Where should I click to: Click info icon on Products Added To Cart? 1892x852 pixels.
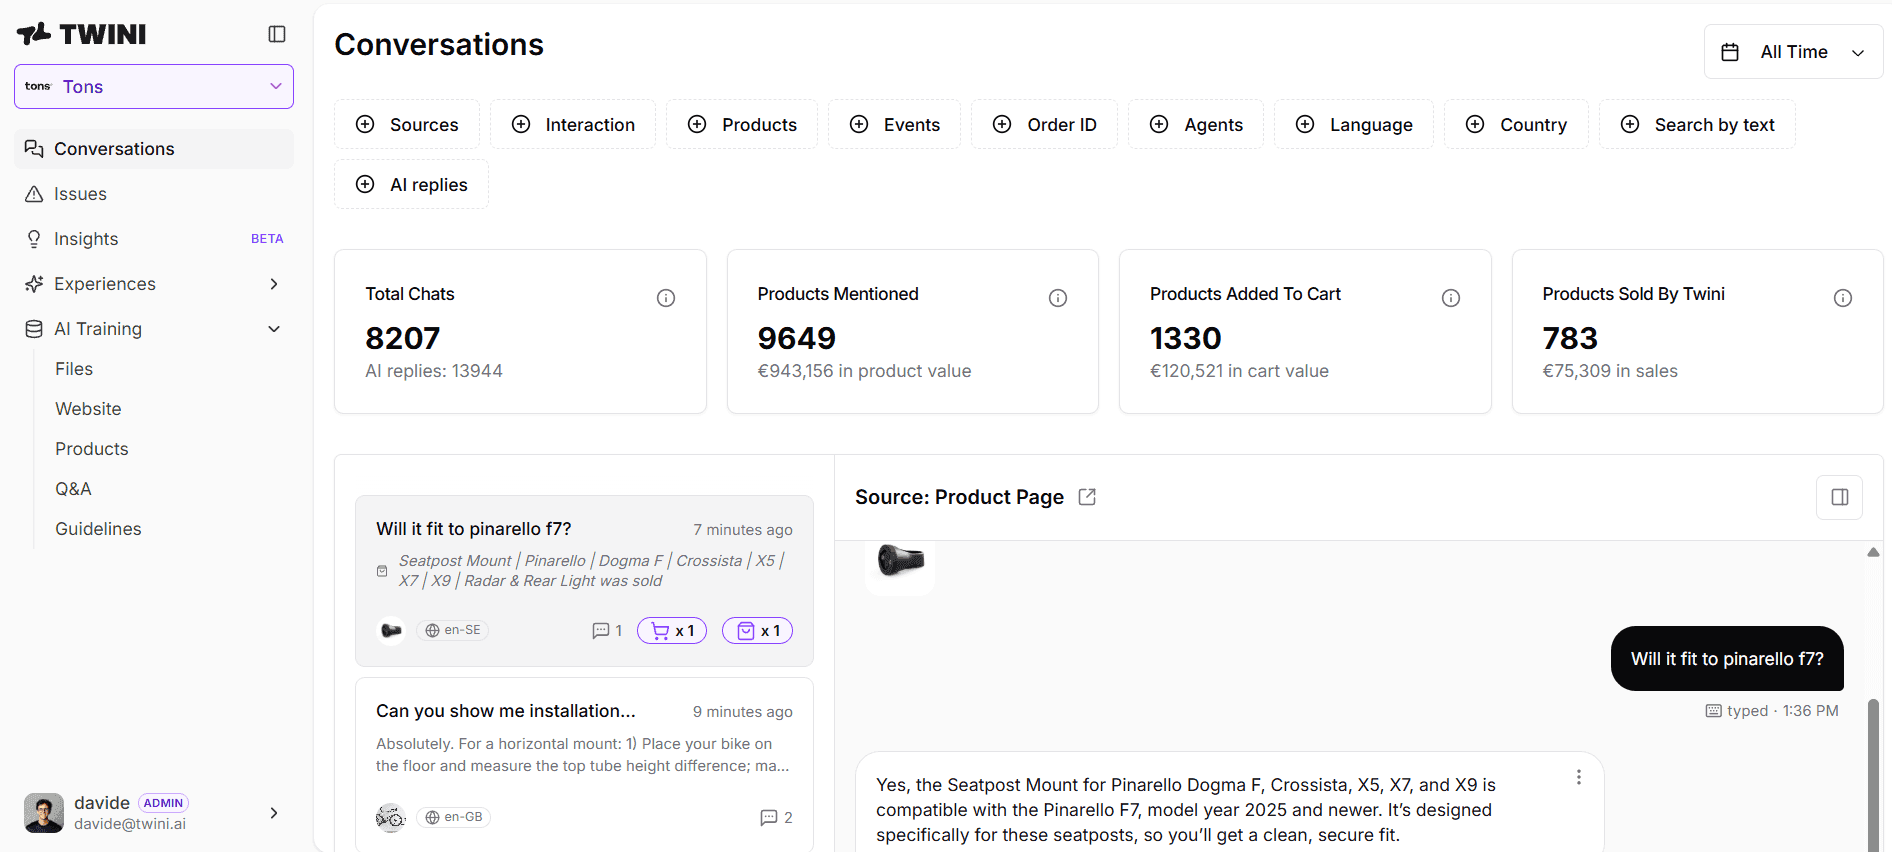coord(1451,298)
